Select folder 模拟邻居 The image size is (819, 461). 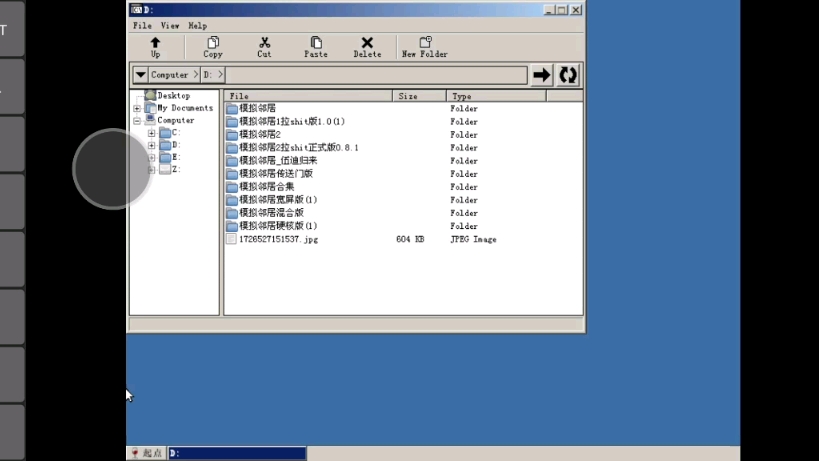click(258, 108)
